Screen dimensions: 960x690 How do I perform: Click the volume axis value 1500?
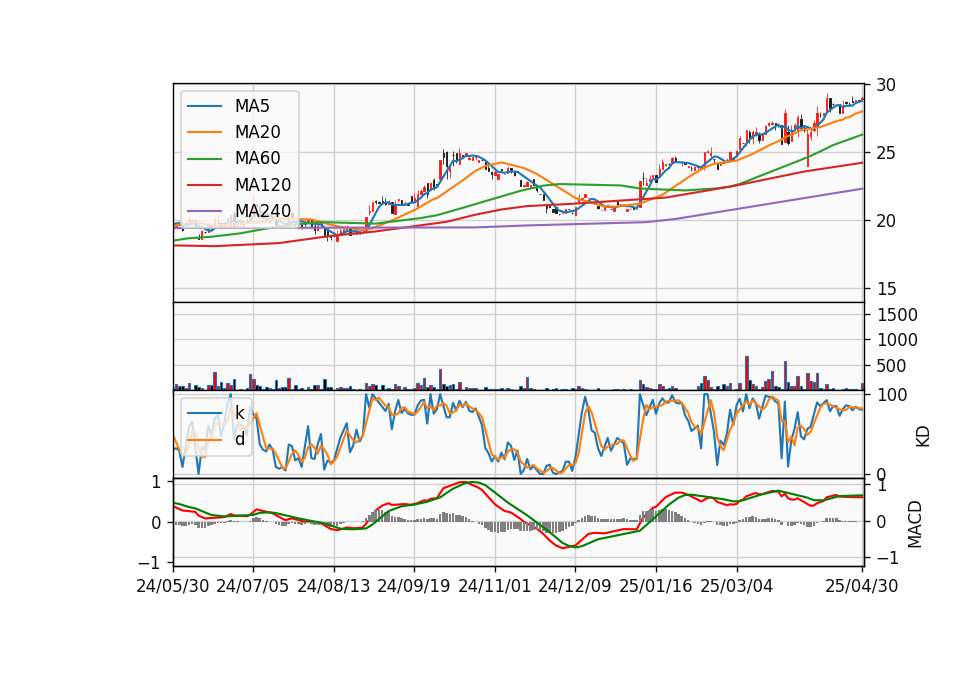click(x=898, y=315)
